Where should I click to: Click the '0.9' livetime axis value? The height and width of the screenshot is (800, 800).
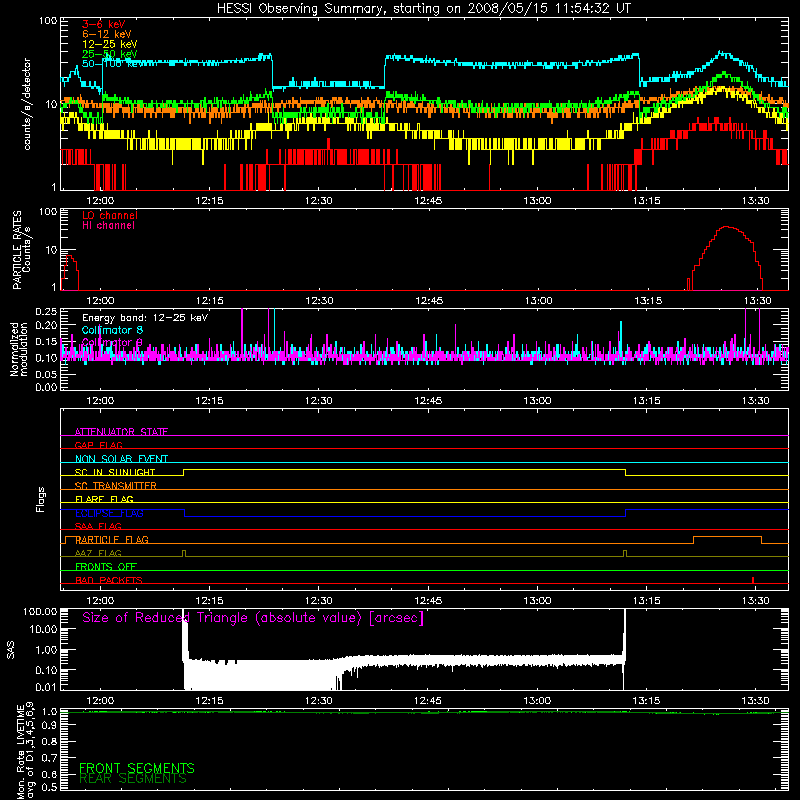click(50, 726)
